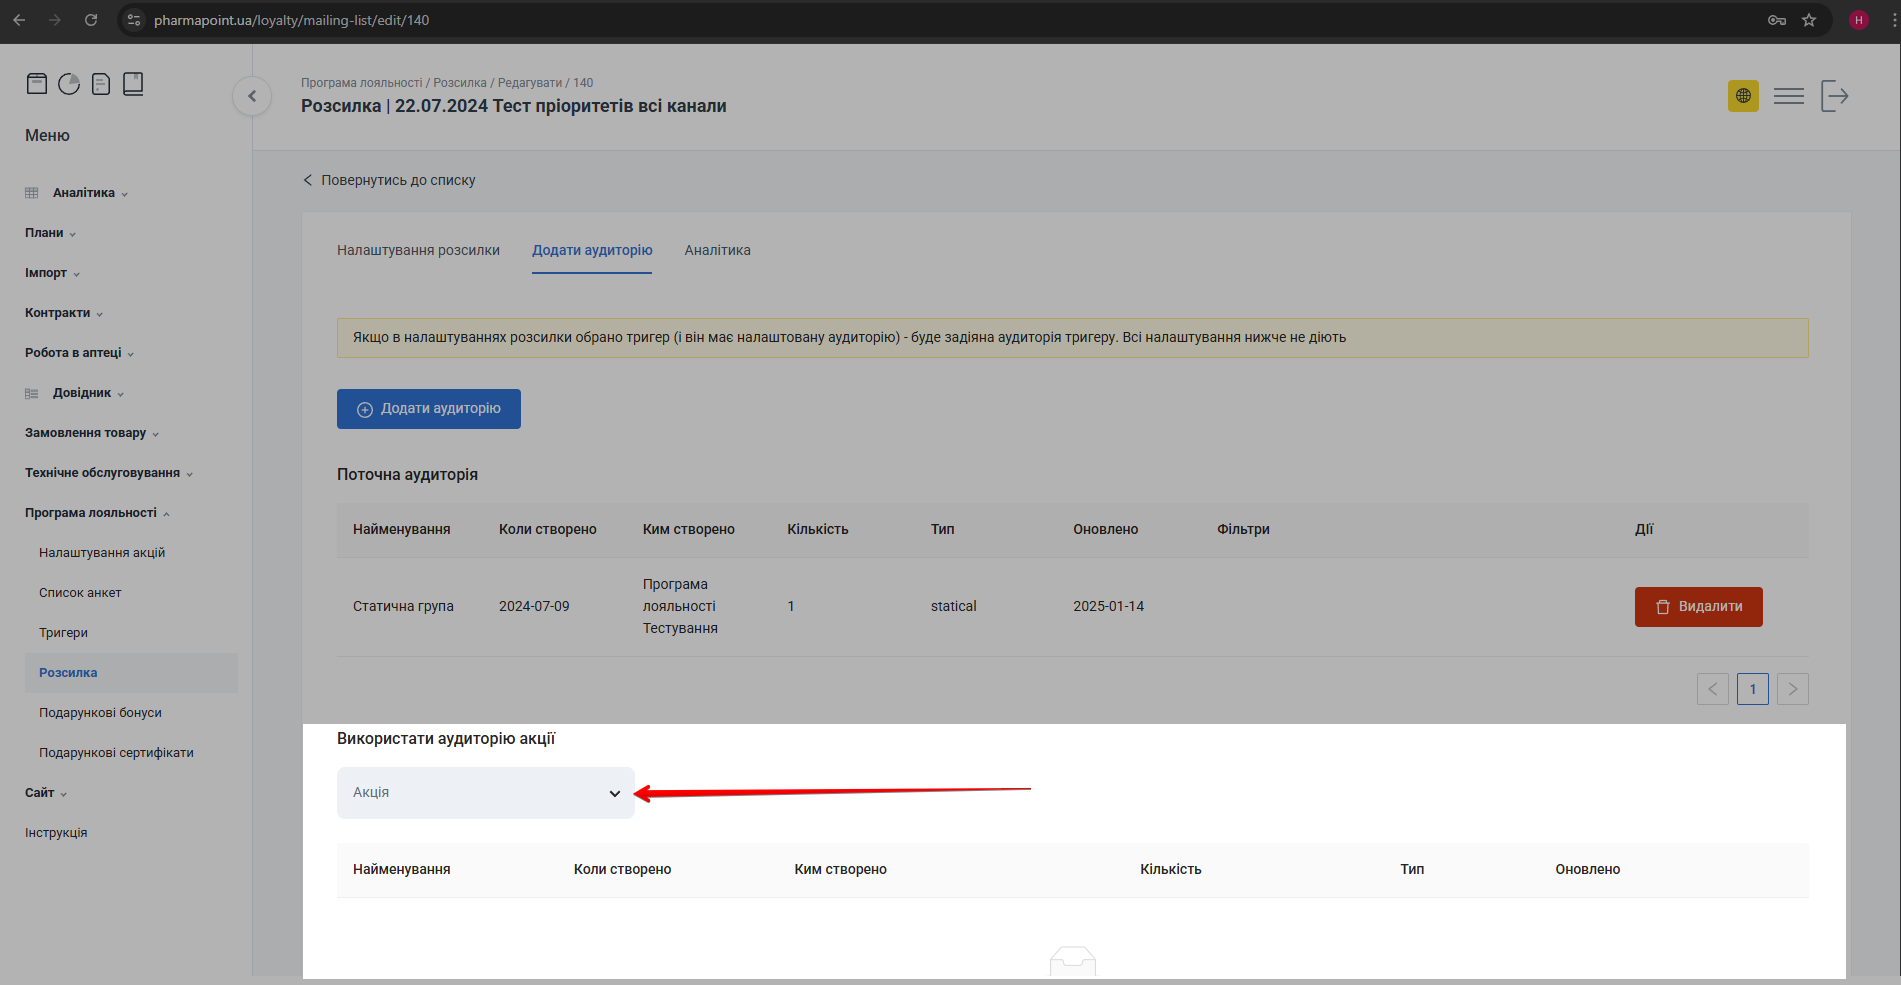Image resolution: width=1901 pixels, height=985 pixels.
Task: Open Розсилка in sidebar
Action: 68,673
